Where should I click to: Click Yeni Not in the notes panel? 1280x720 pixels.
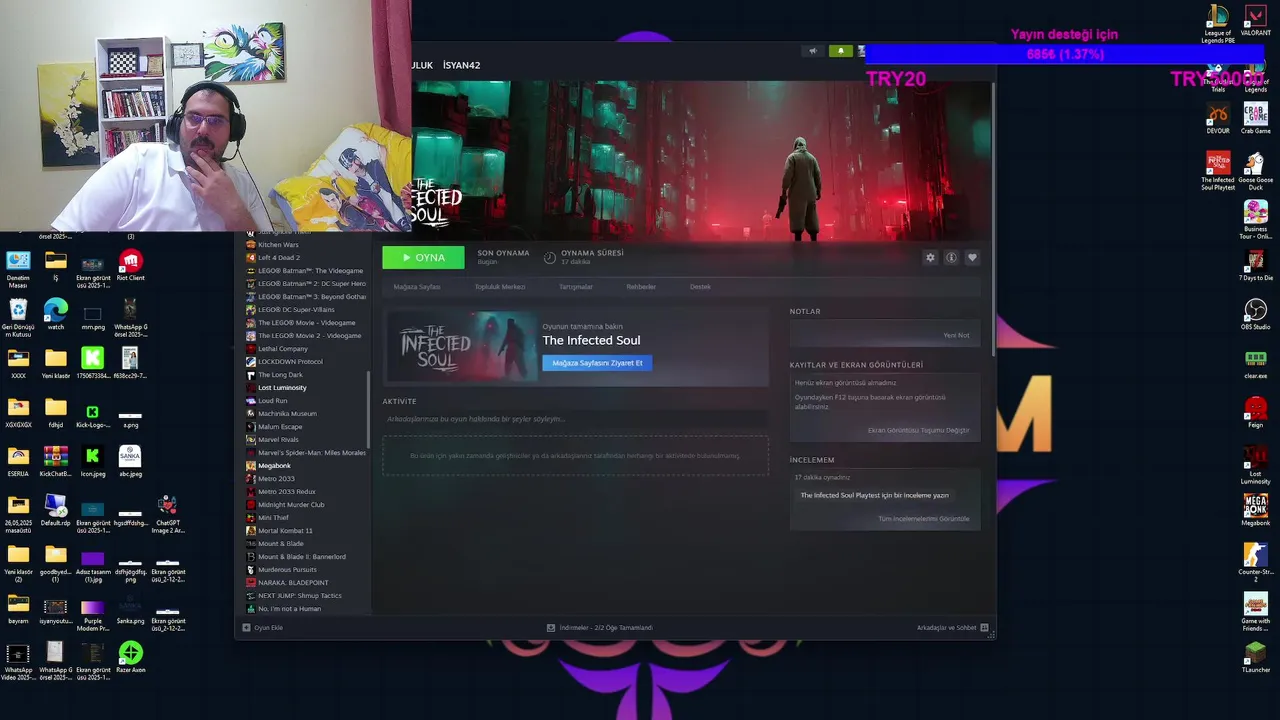(956, 335)
